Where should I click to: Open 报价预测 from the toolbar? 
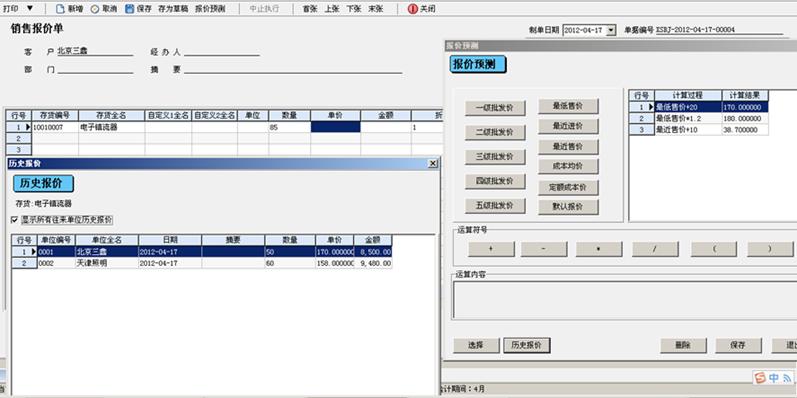(210, 9)
